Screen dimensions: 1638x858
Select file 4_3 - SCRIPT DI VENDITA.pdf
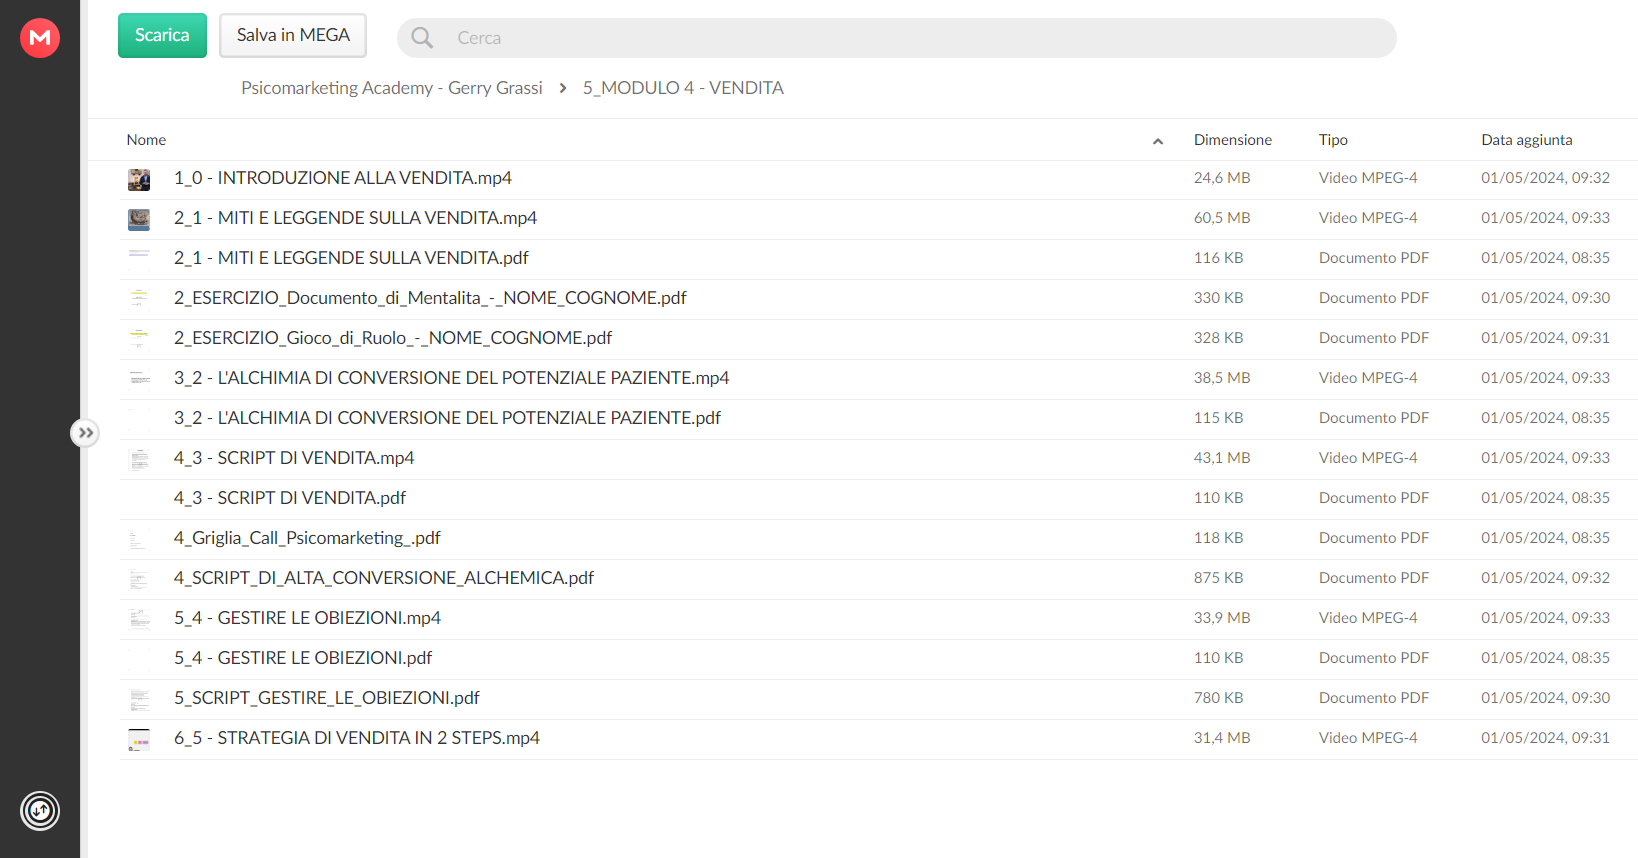pyautogui.click(x=290, y=498)
